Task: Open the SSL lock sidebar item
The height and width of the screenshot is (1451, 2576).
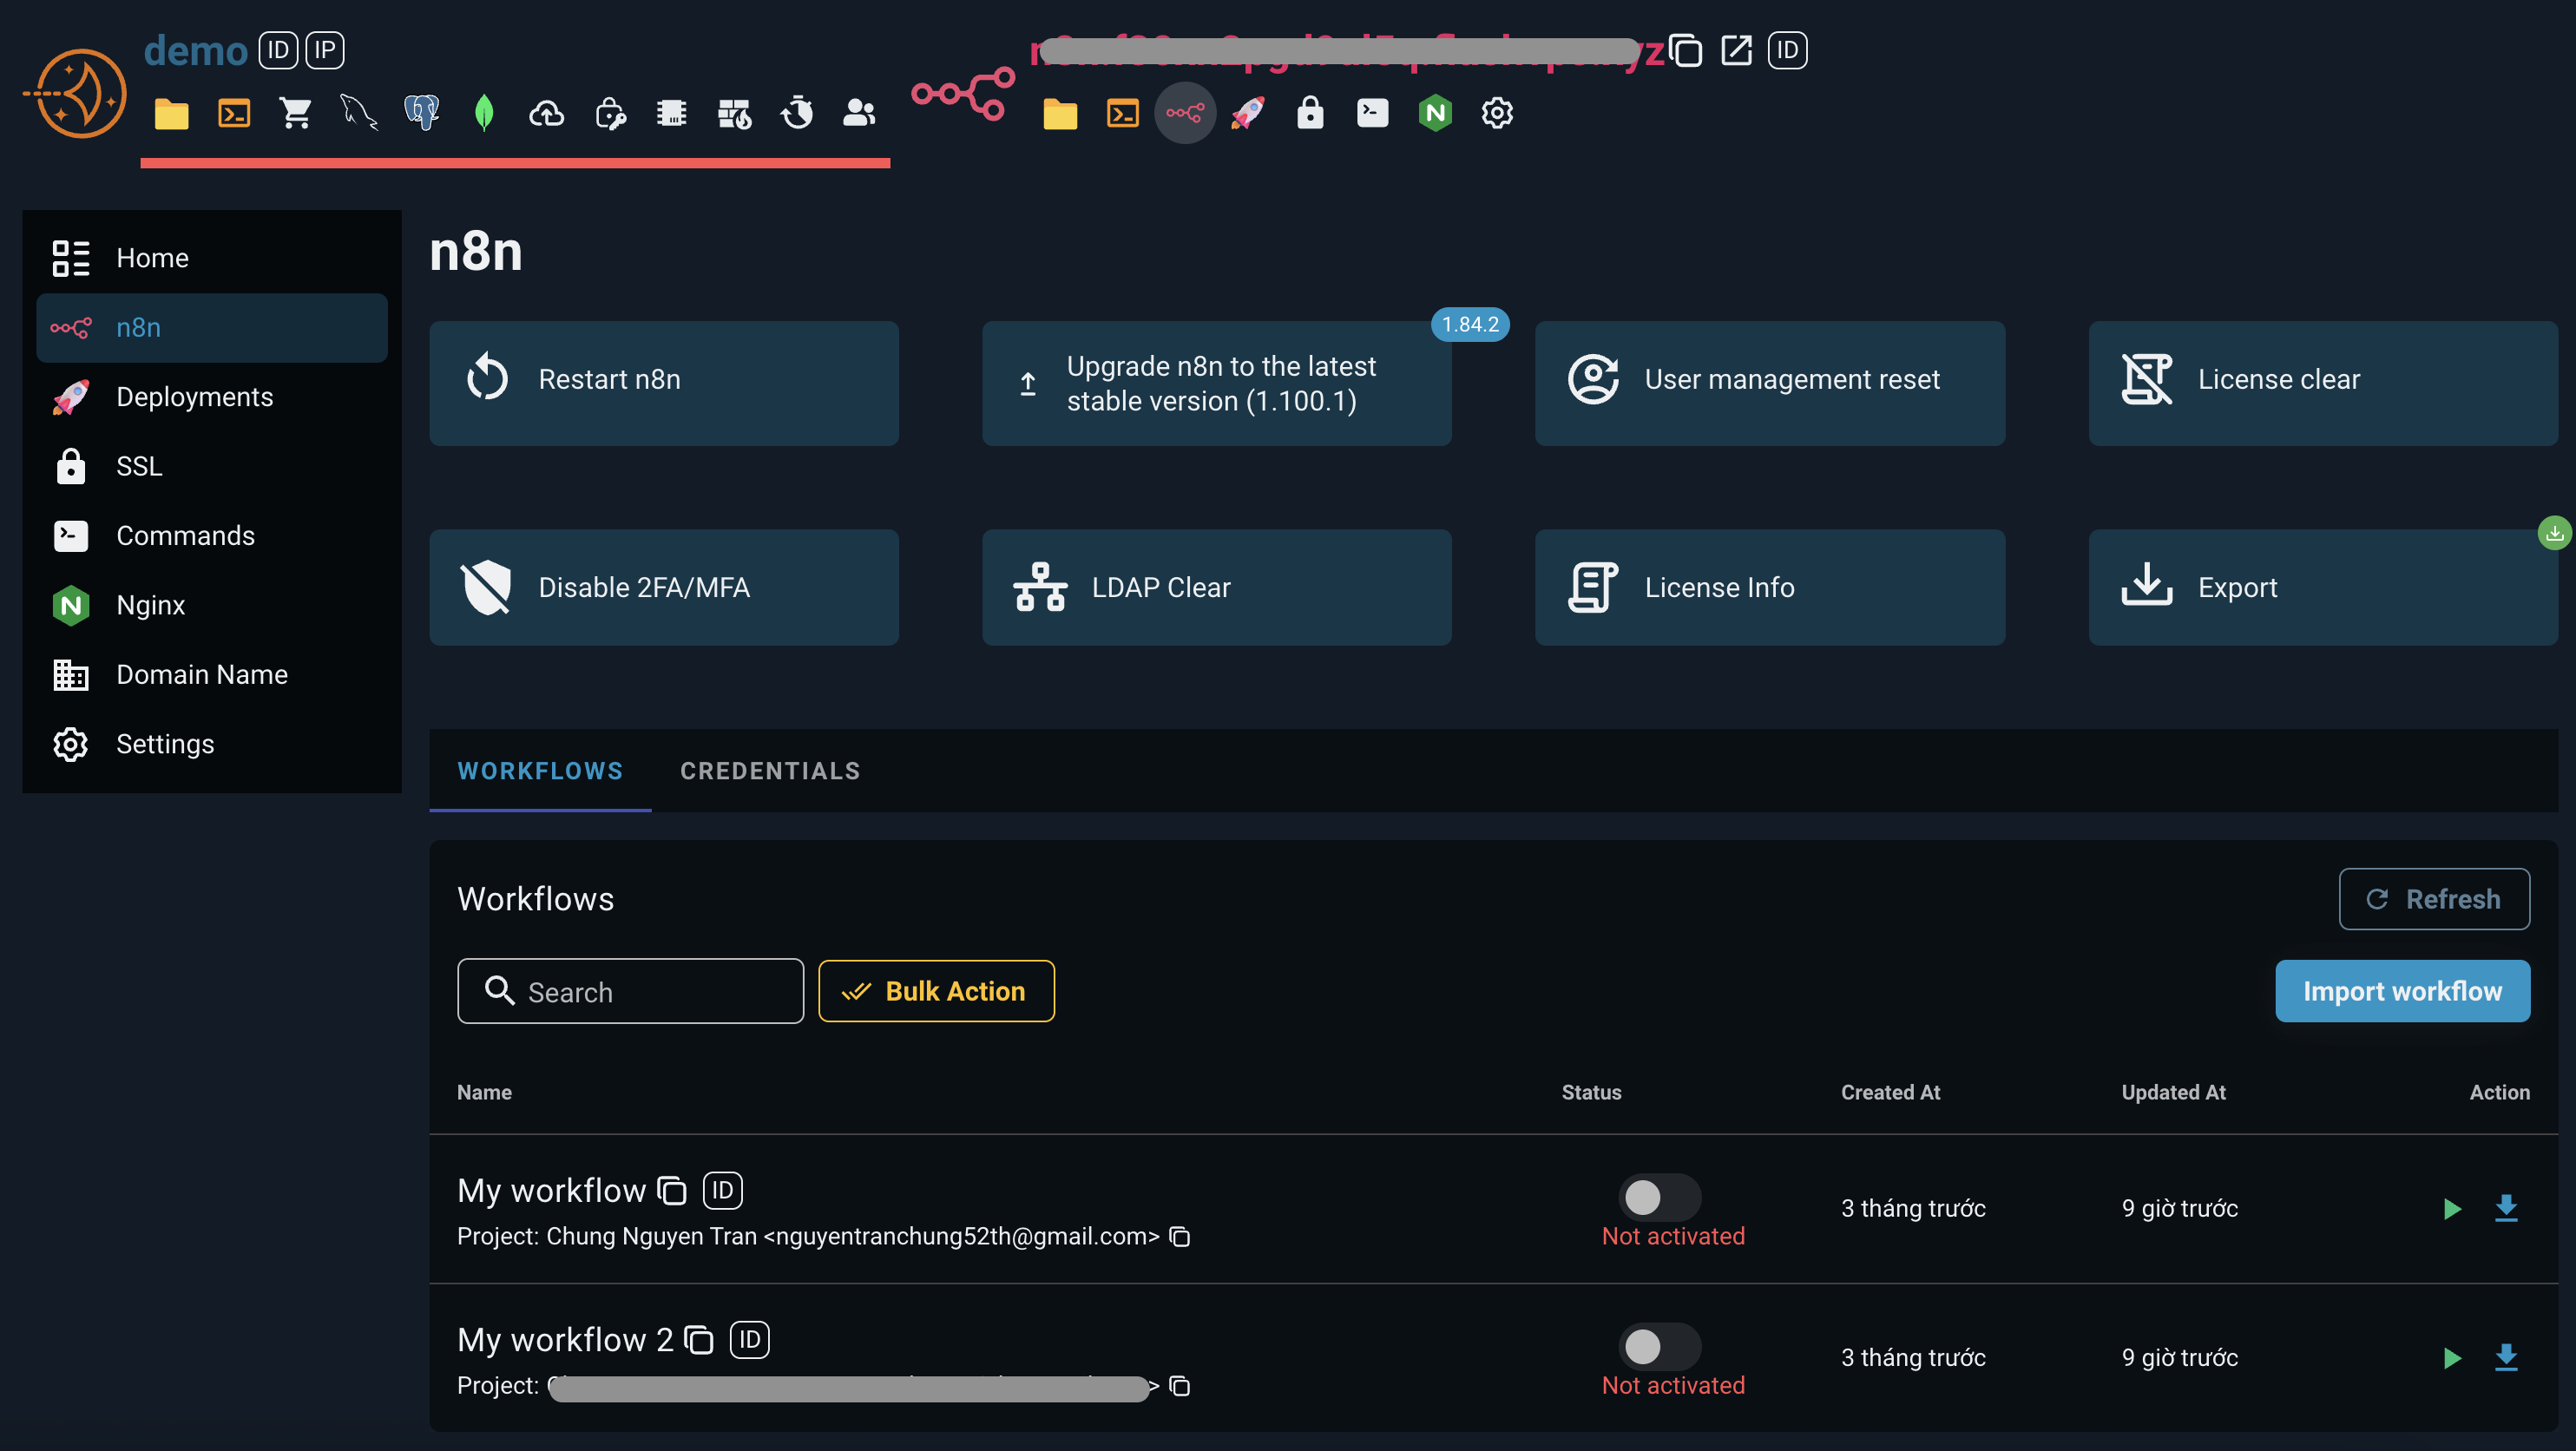Action: pyautogui.click(x=139, y=466)
